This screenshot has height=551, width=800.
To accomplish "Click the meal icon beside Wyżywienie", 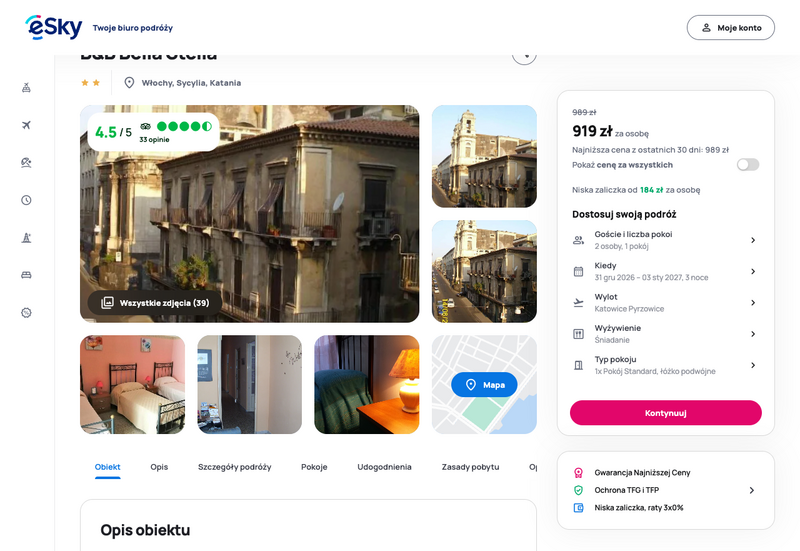I will coord(578,334).
